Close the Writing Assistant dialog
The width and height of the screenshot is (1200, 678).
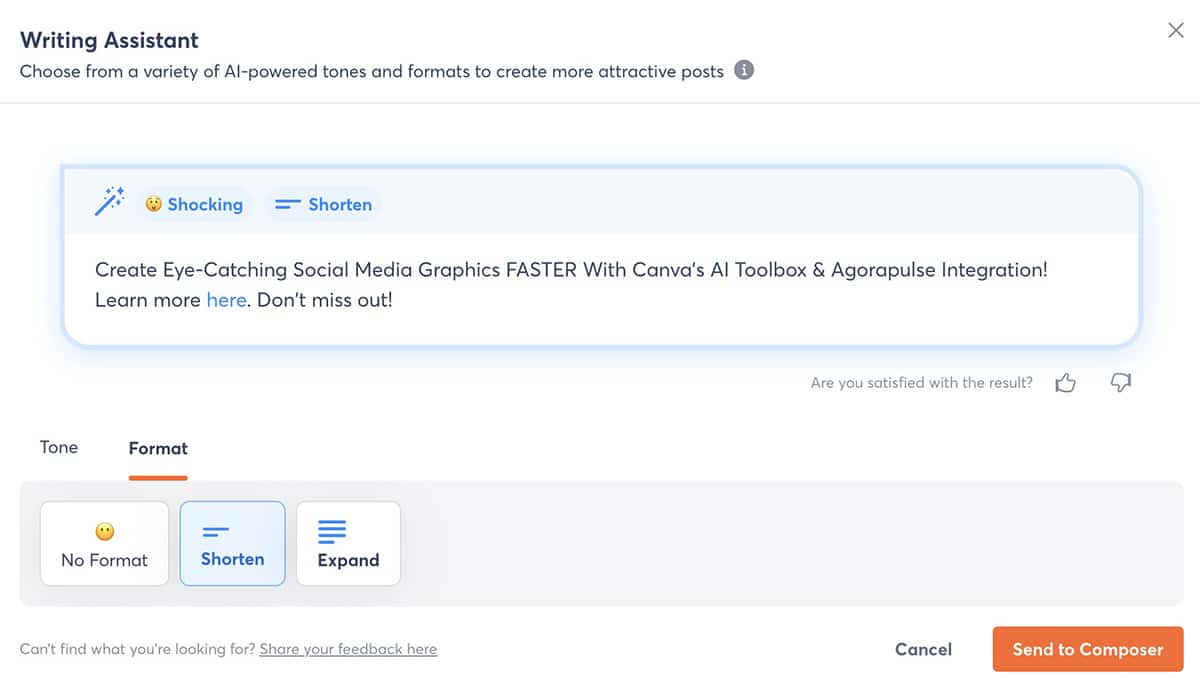click(1176, 31)
